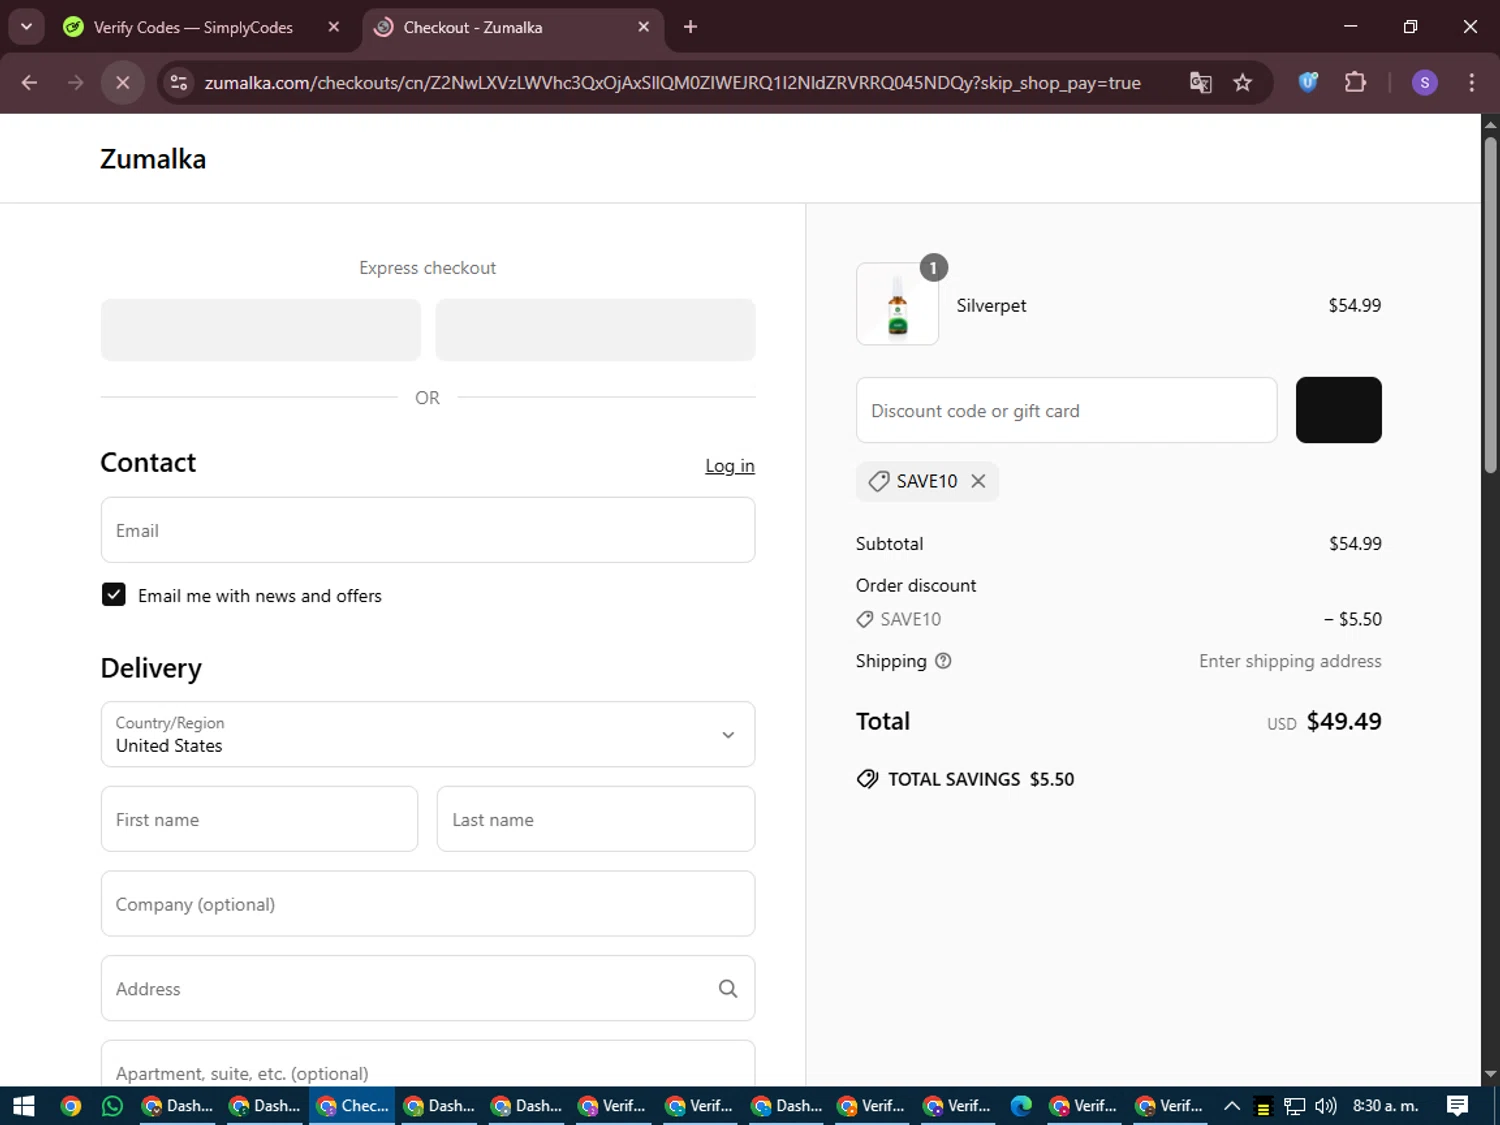The image size is (1500, 1125).
Task: Open the Windows Start menu
Action: [x=23, y=1106]
